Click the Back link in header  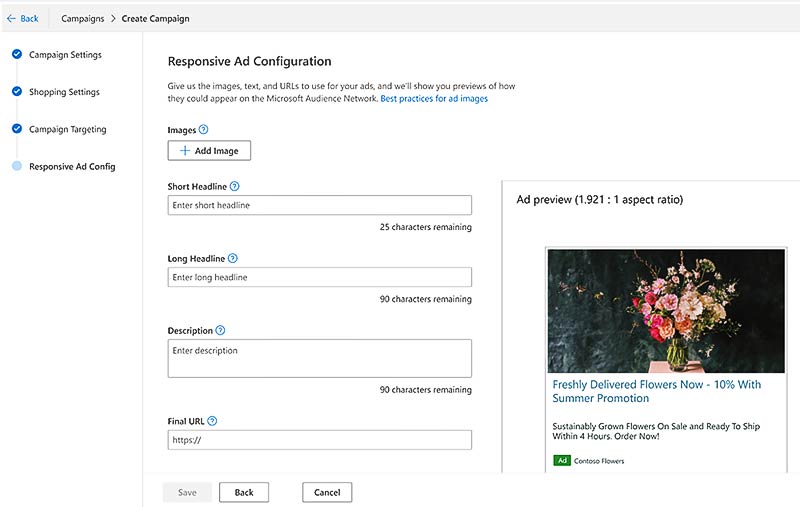tap(29, 18)
